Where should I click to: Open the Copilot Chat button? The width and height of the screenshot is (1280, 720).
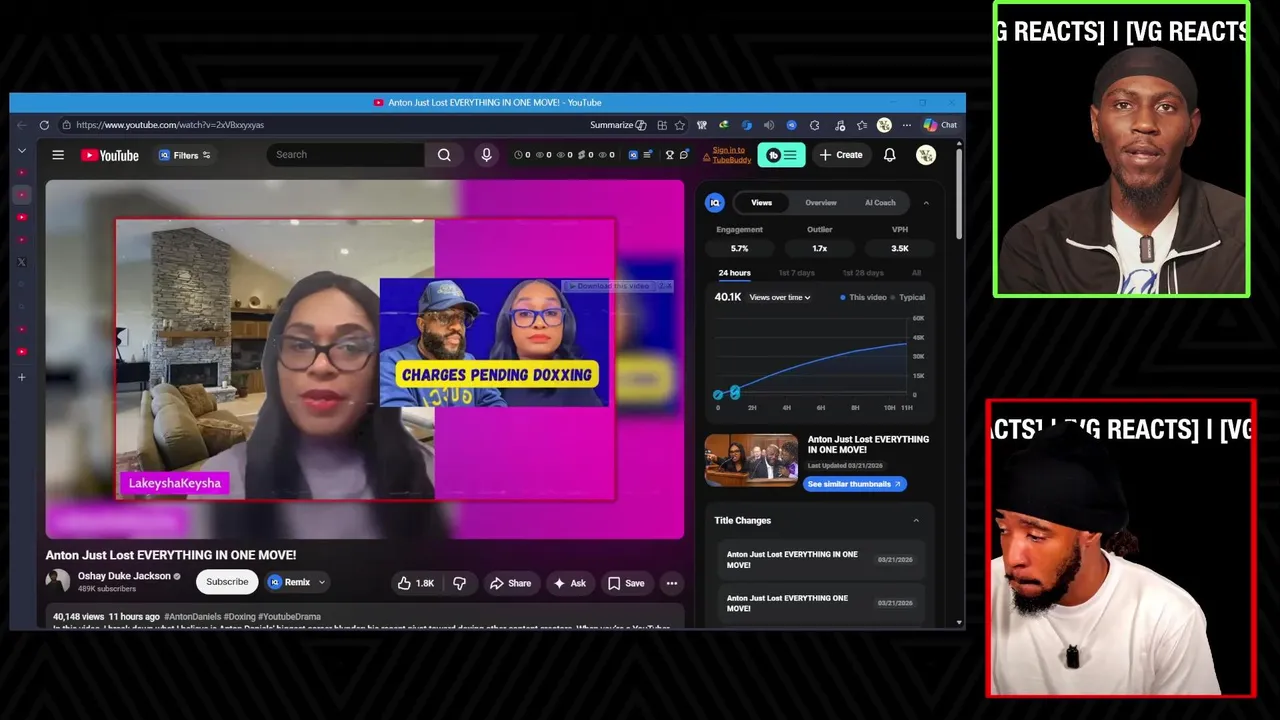[x=940, y=125]
